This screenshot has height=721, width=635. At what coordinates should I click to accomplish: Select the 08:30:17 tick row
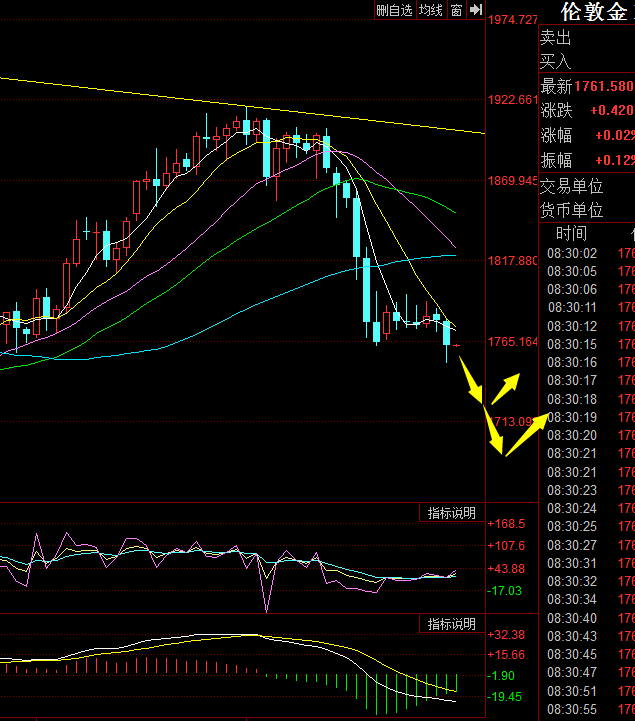[591, 380]
